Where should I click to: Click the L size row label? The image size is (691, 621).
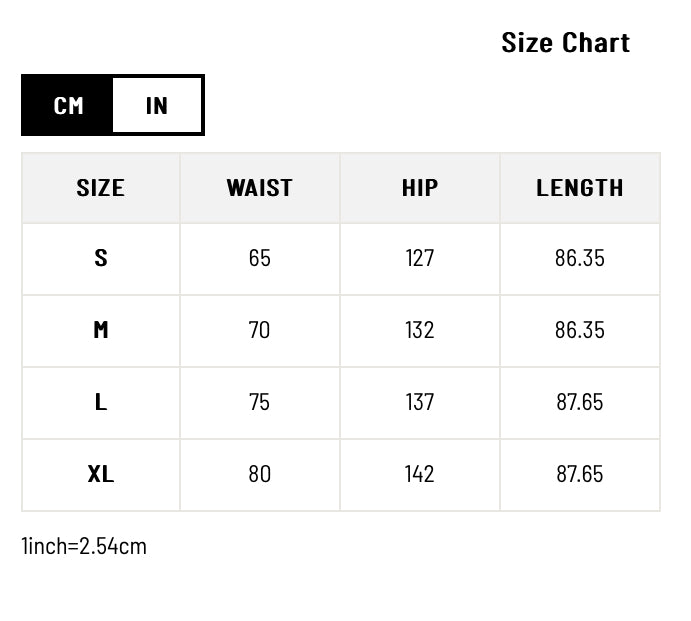point(100,402)
